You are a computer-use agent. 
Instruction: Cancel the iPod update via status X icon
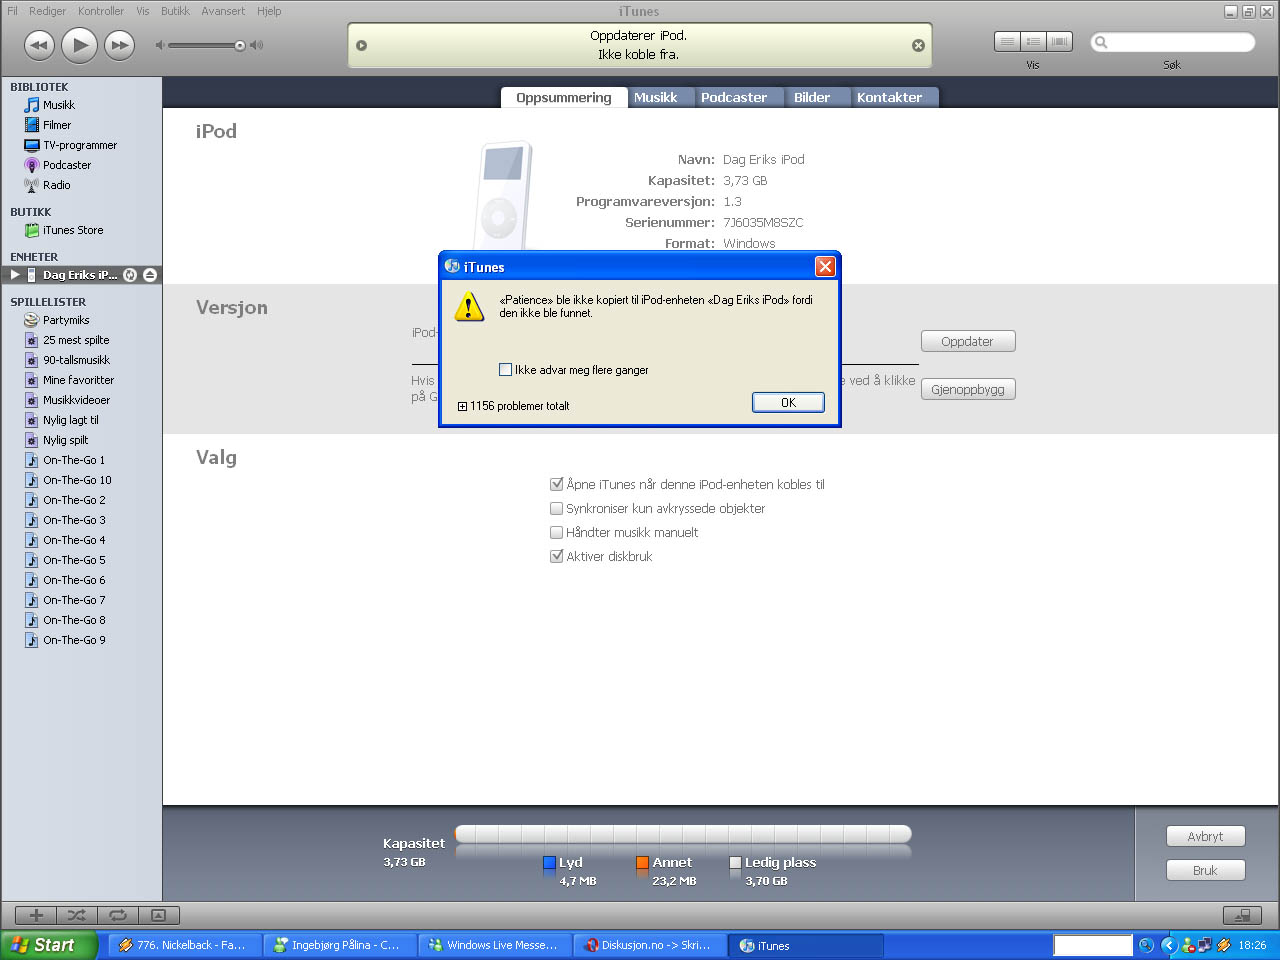tap(918, 45)
